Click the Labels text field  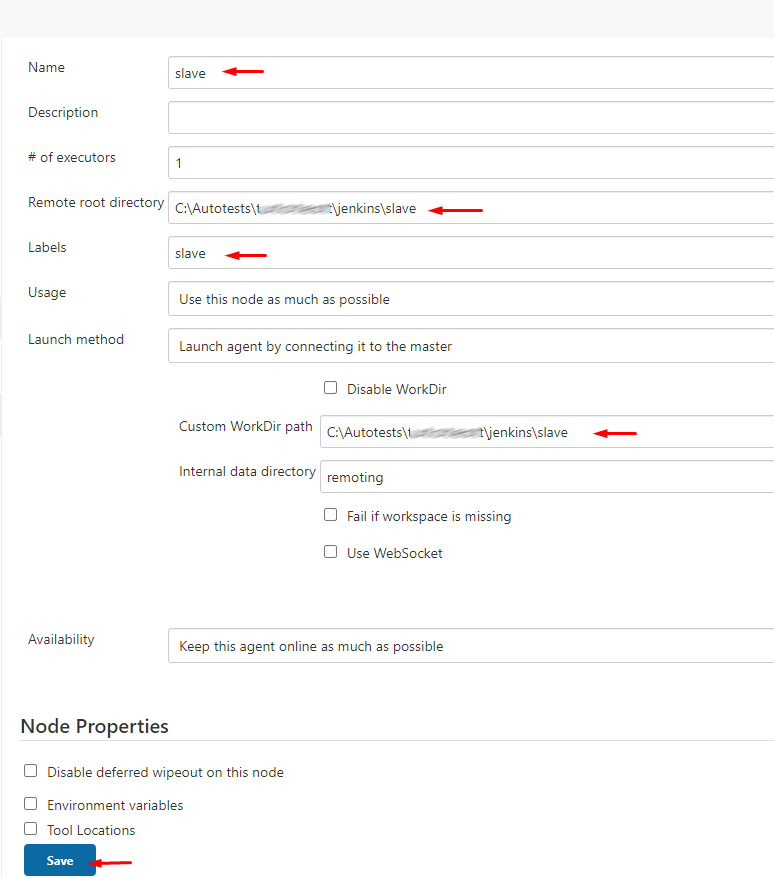click(470, 253)
